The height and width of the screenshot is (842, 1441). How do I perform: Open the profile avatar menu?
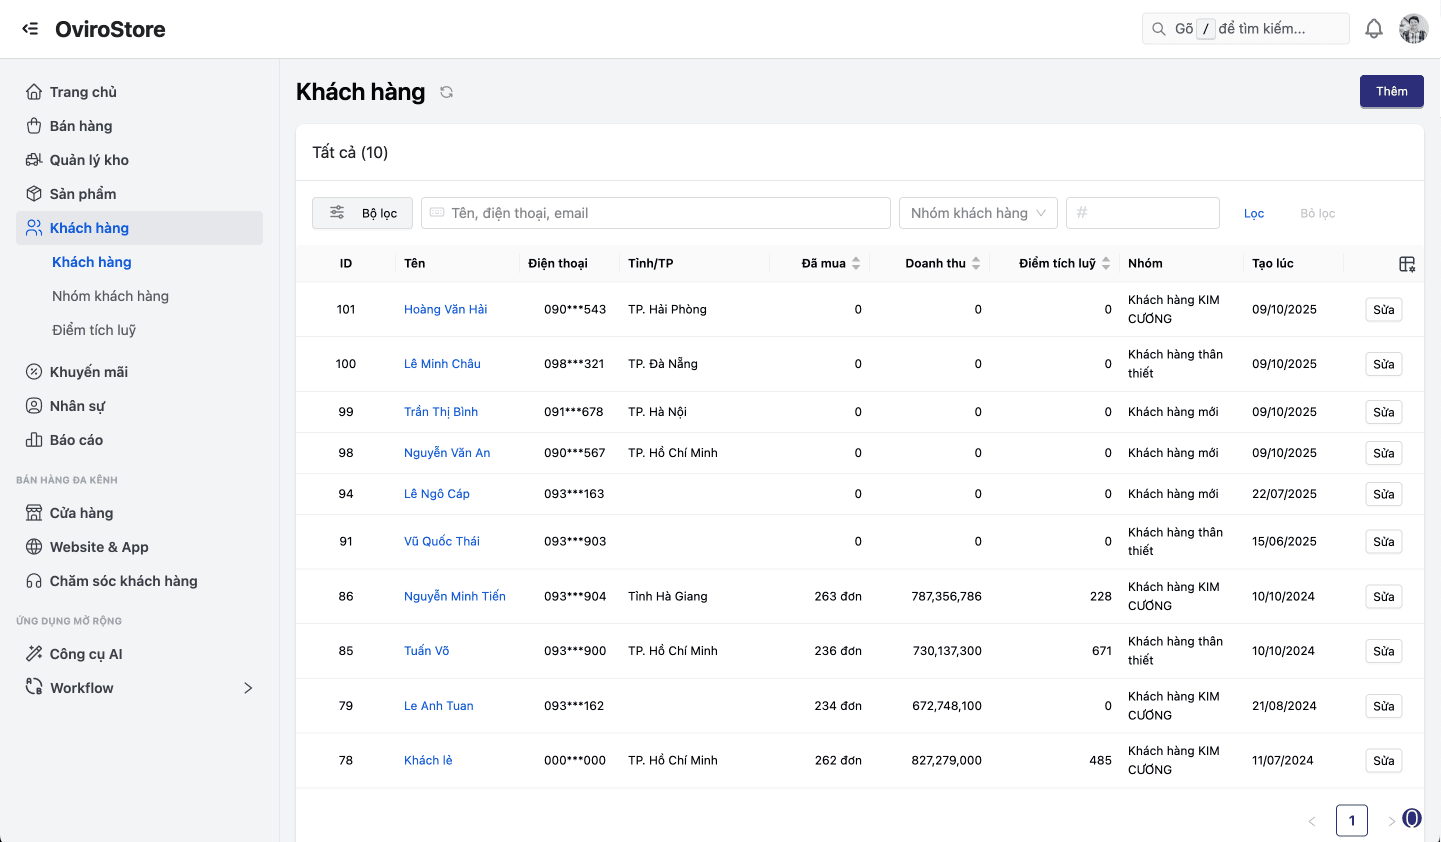[1413, 28]
